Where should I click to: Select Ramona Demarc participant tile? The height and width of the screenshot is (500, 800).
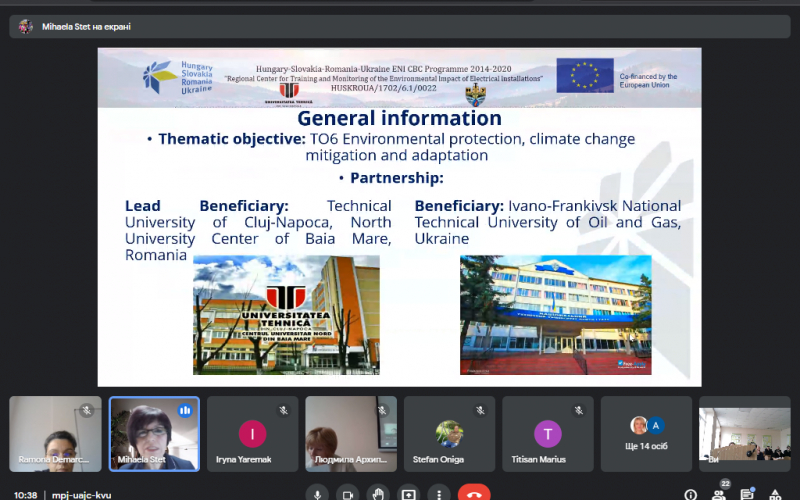pos(55,434)
